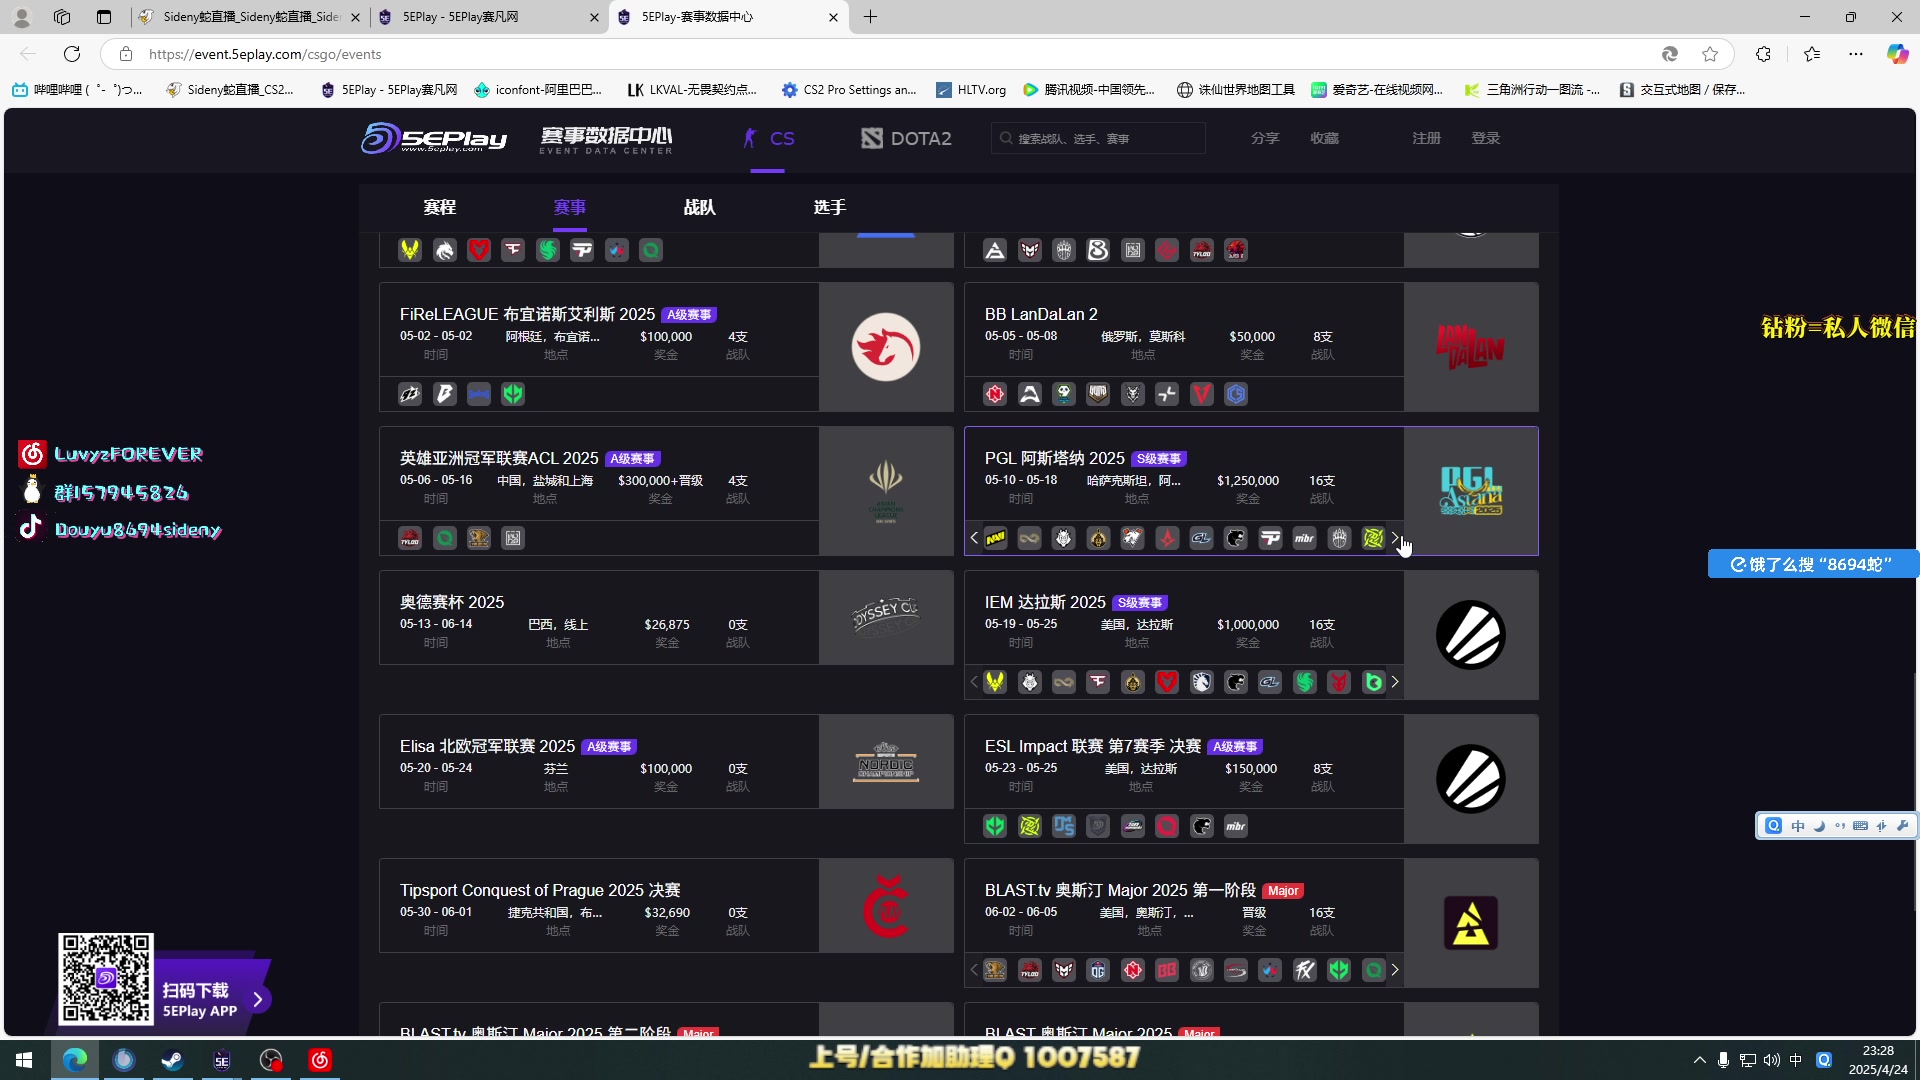
Task: Open a new browser tab
Action: (x=870, y=17)
